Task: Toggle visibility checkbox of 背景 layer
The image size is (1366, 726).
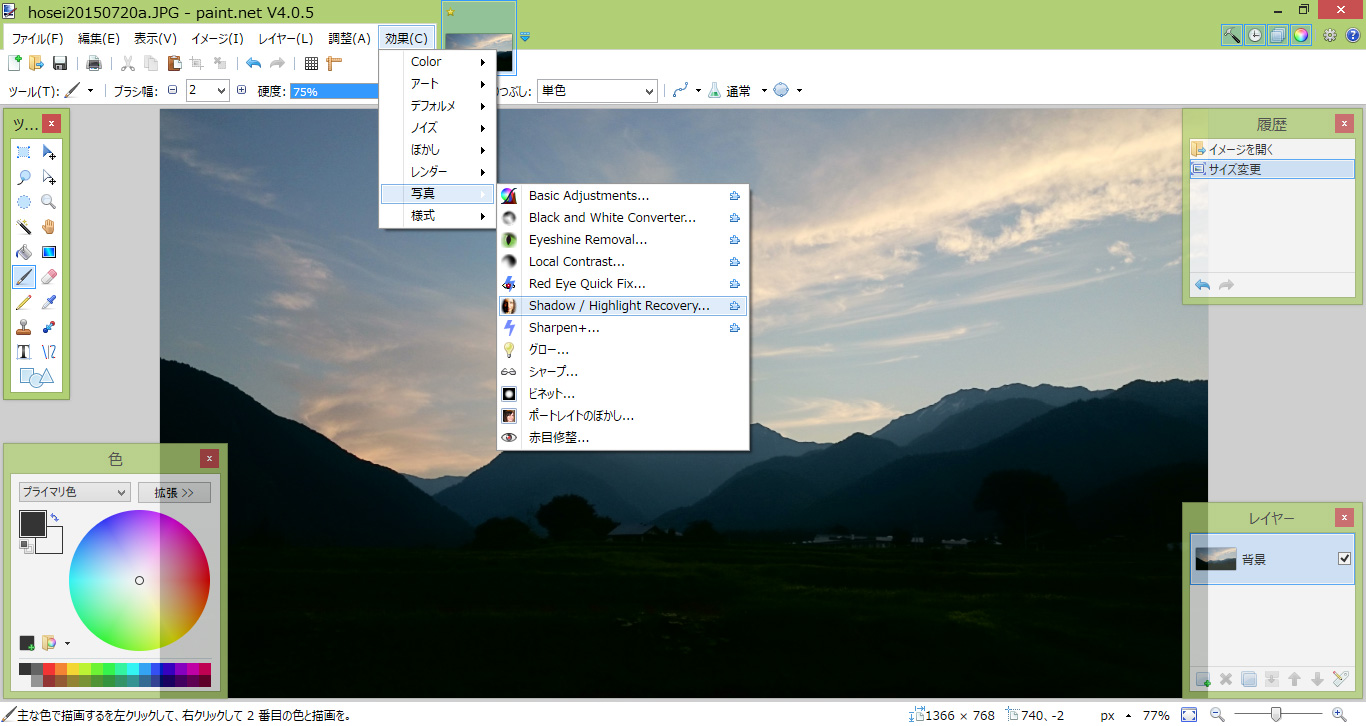Action: pyautogui.click(x=1344, y=559)
